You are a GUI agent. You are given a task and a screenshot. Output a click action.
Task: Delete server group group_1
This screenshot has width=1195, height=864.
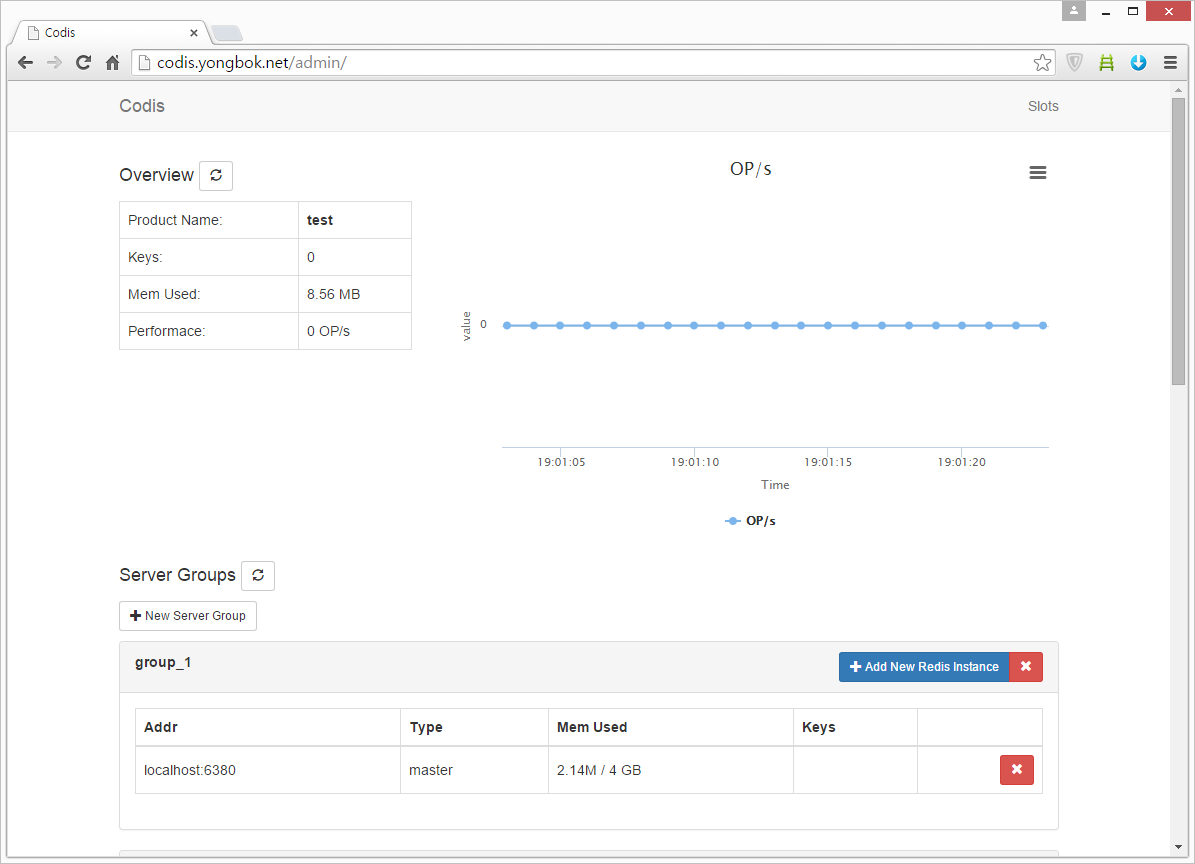click(1026, 667)
